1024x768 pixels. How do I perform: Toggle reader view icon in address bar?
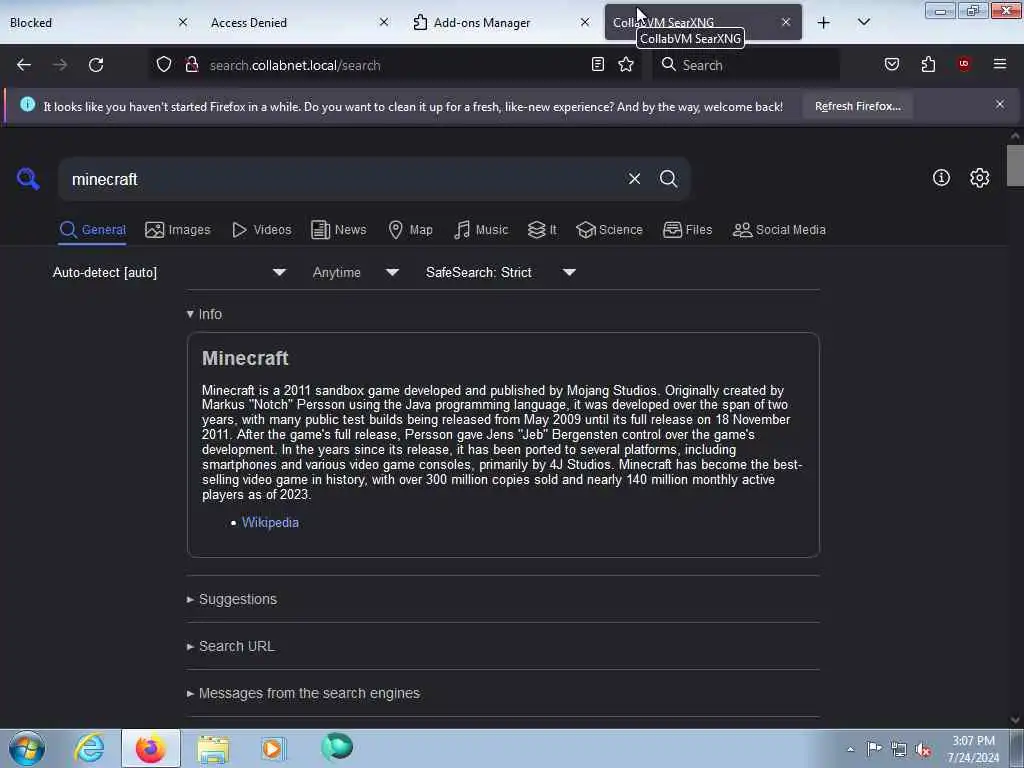pyautogui.click(x=598, y=65)
